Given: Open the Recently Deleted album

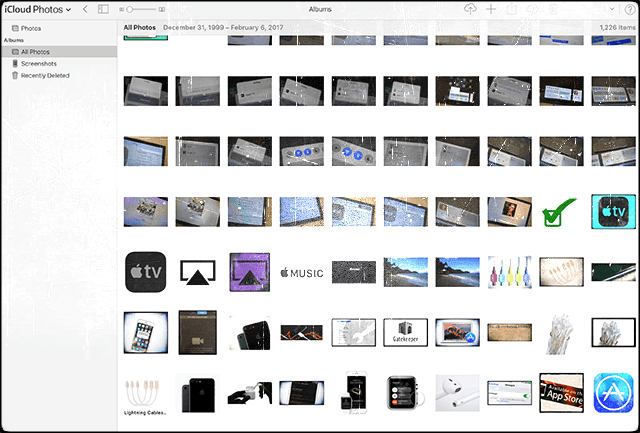Looking at the screenshot, I should coord(44,75).
